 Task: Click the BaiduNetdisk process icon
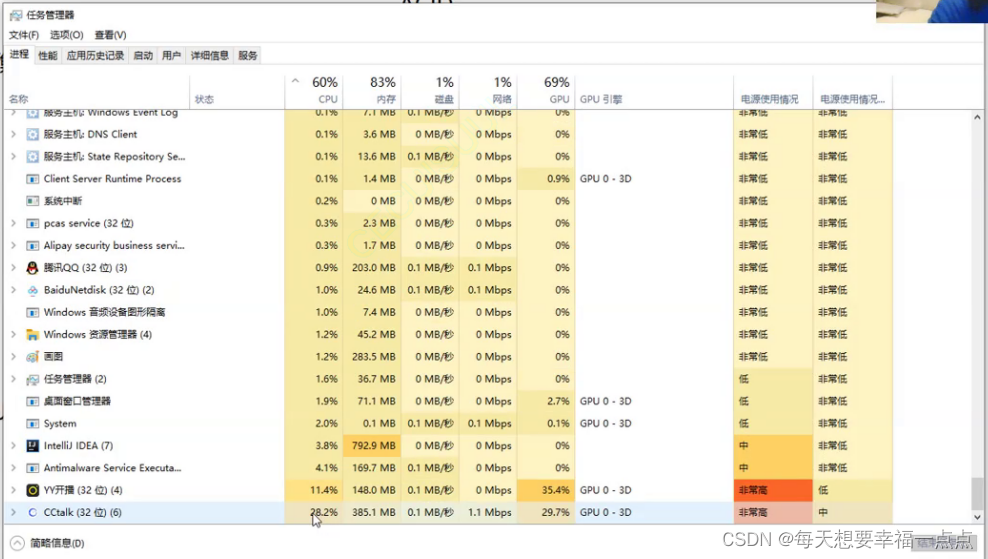(33, 290)
